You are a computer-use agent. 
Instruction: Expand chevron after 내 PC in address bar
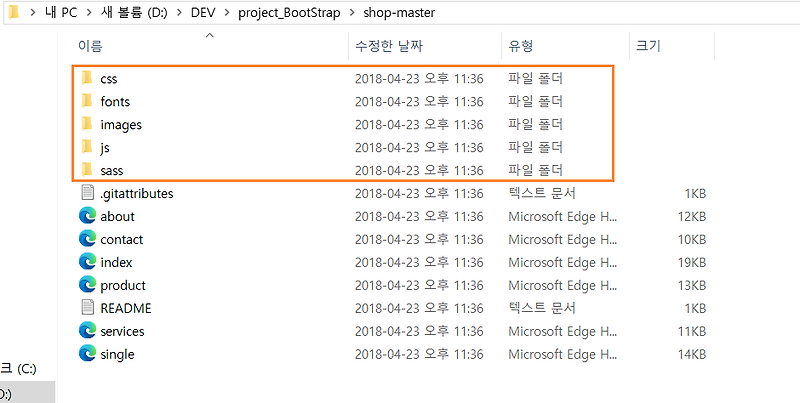[89, 13]
